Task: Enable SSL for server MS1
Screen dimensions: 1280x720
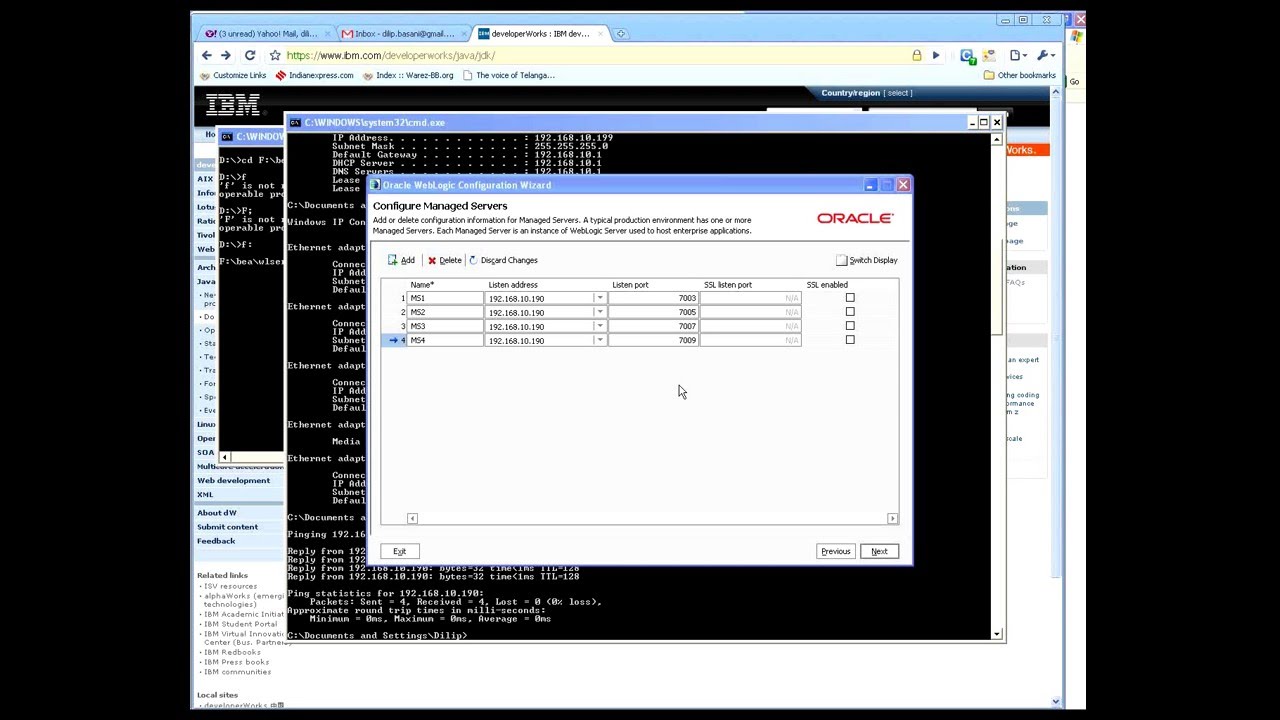Action: [x=850, y=298]
